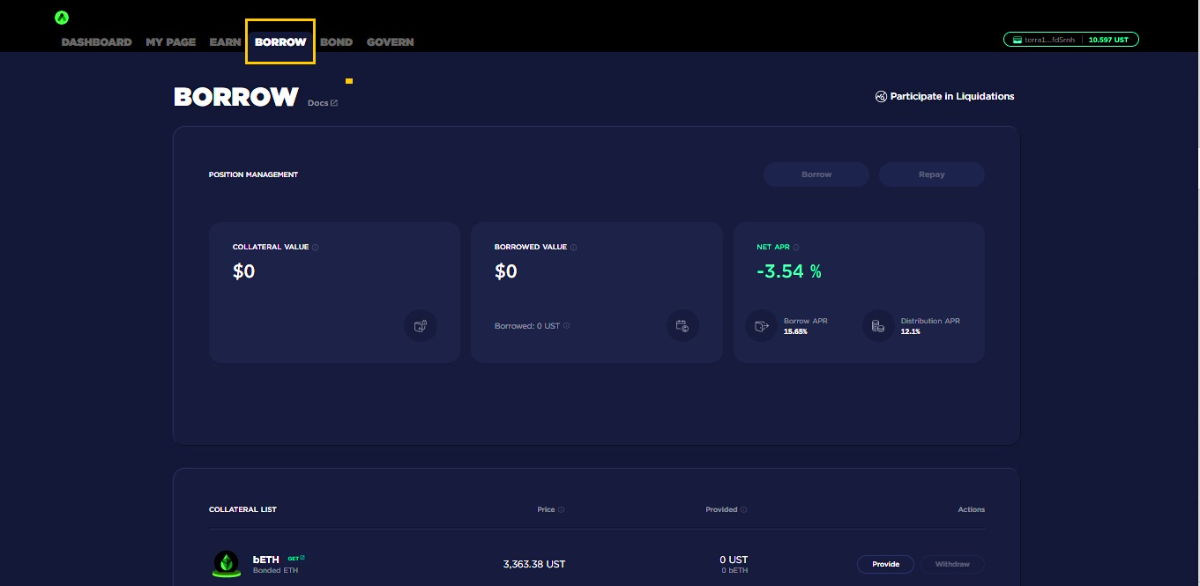
Task: Click the info icon beside Price header
Action: click(x=561, y=510)
